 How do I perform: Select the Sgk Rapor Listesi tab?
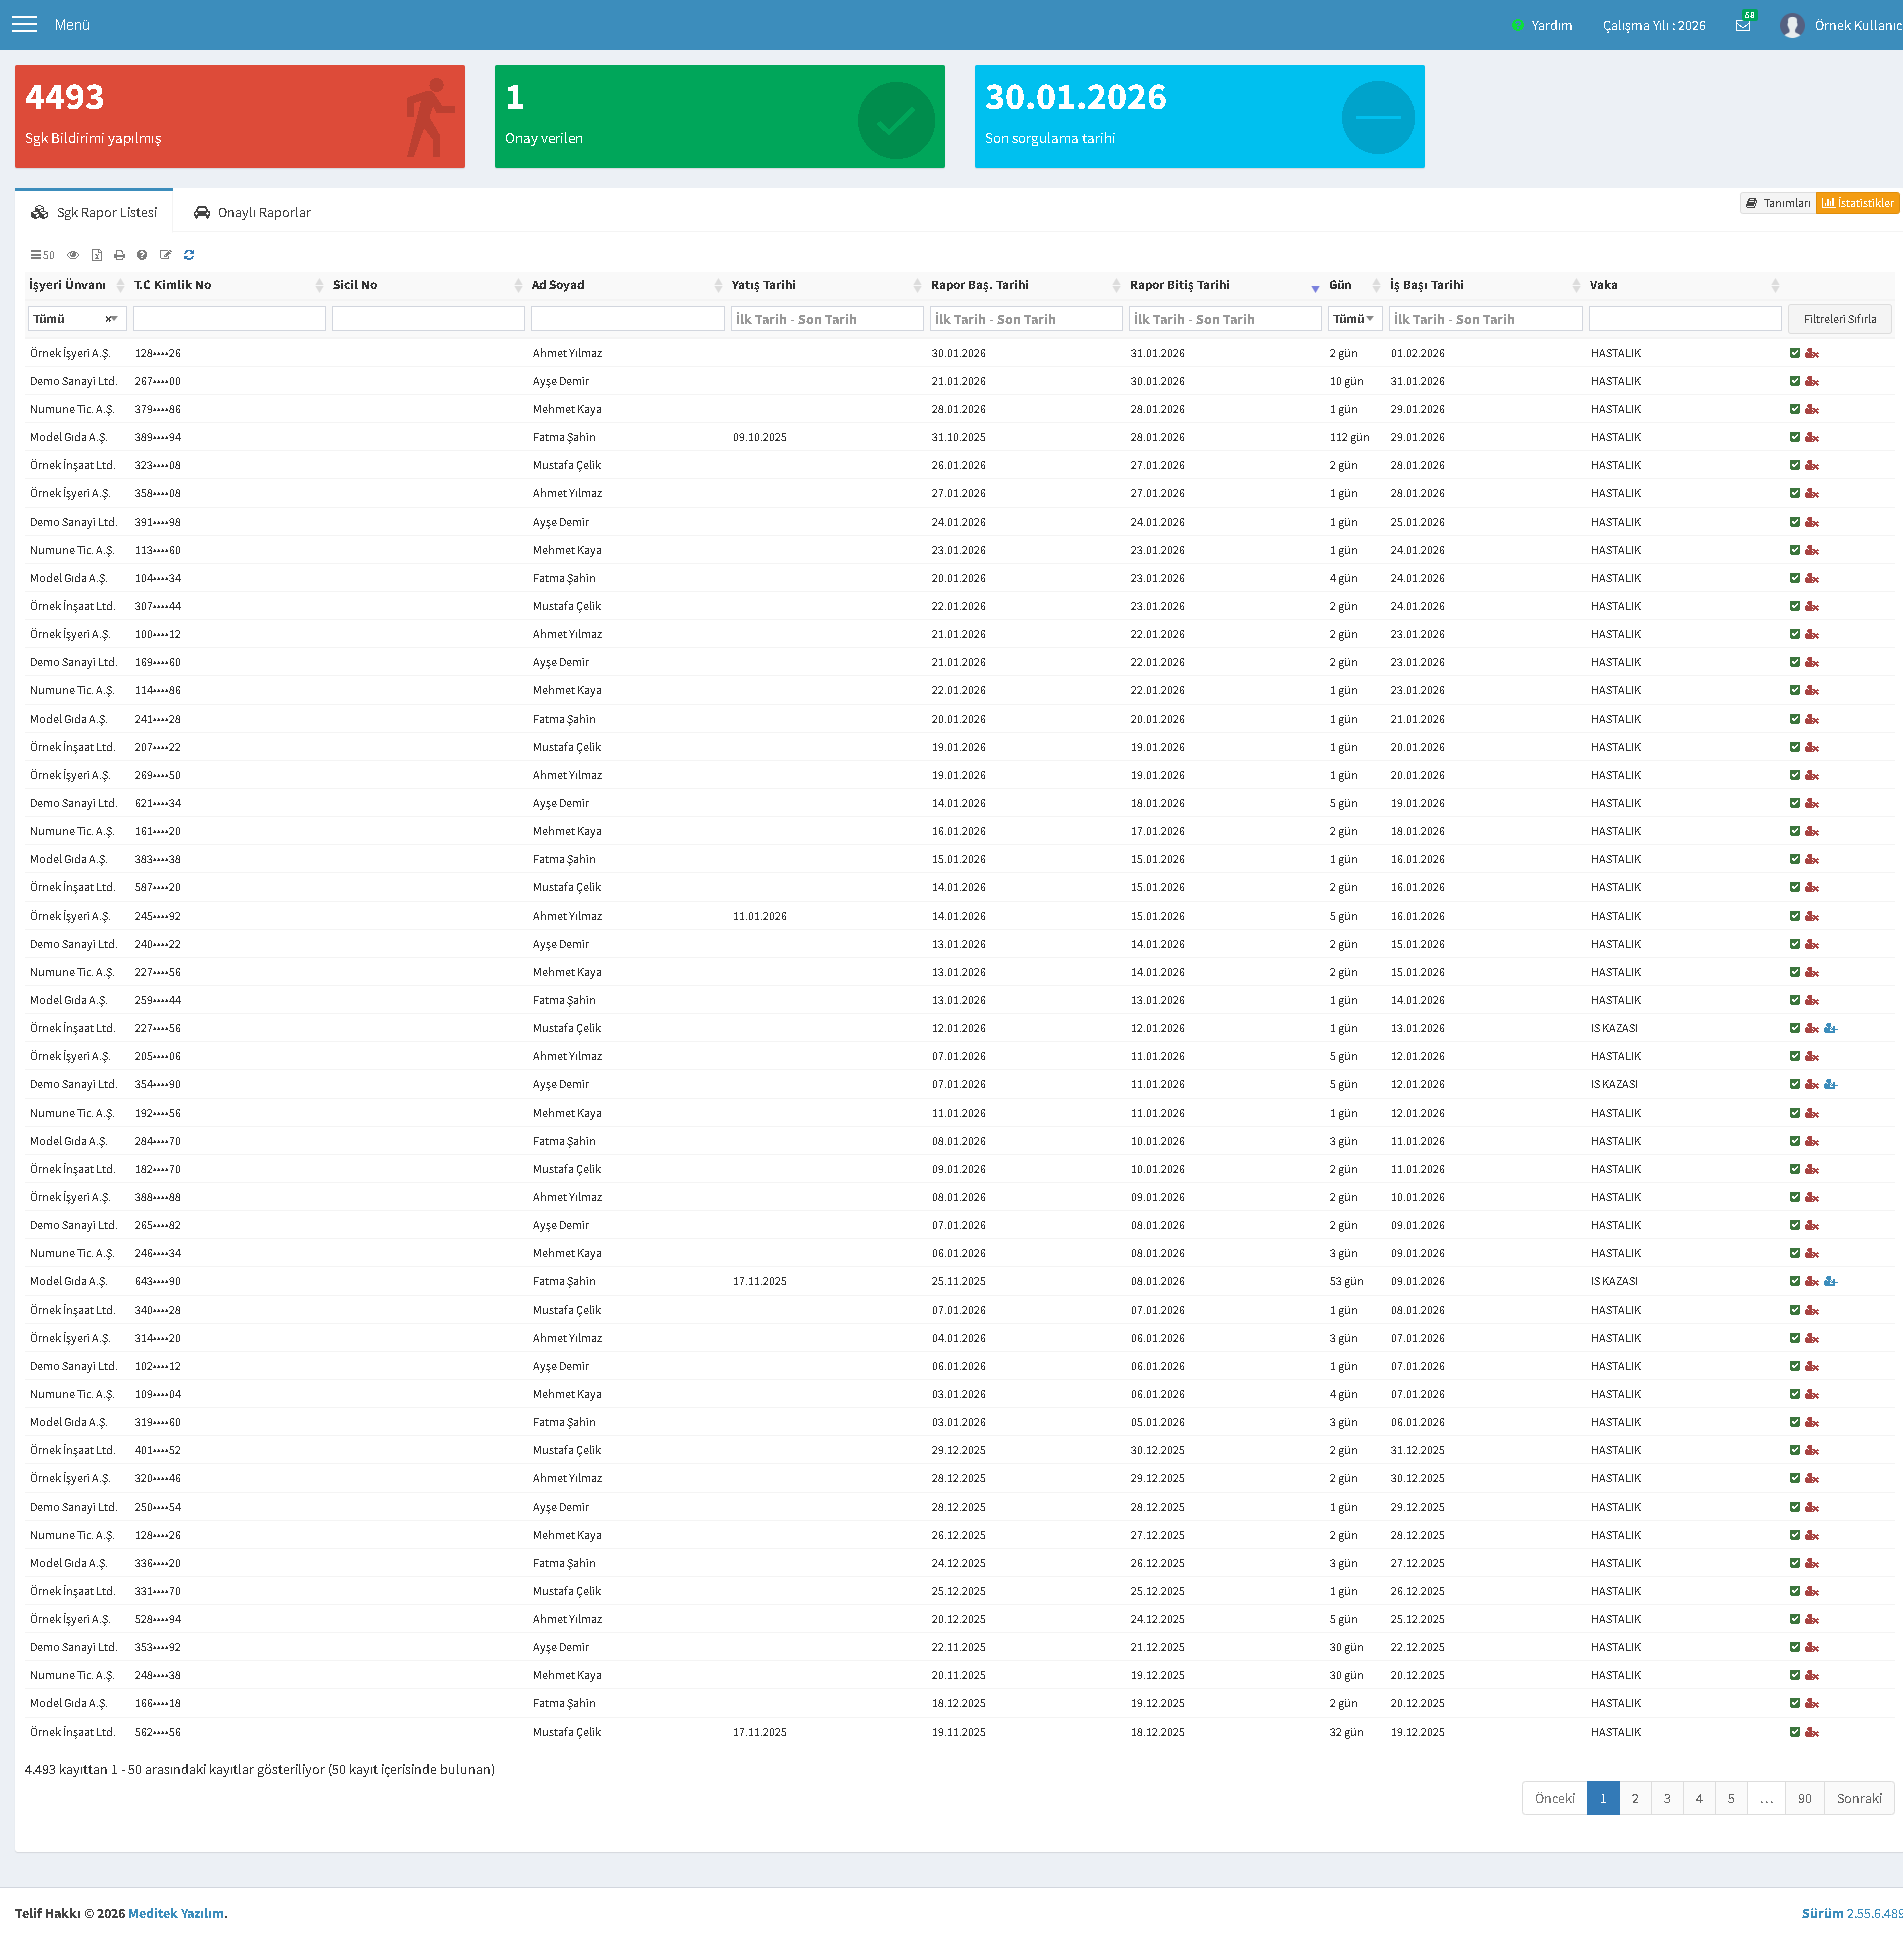pyautogui.click(x=94, y=212)
